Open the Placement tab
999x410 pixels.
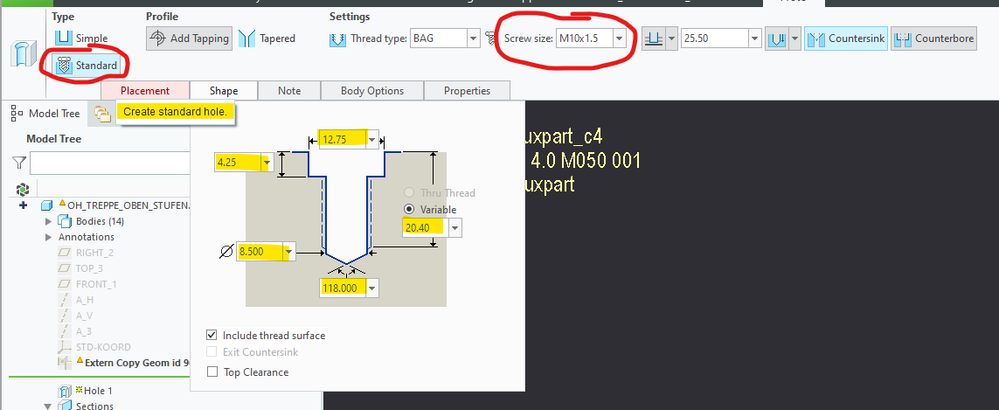pos(144,91)
